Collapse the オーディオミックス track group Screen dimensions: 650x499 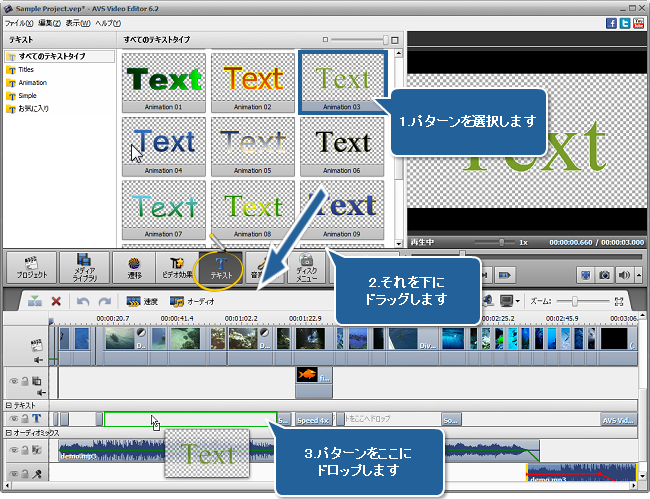tap(9, 433)
